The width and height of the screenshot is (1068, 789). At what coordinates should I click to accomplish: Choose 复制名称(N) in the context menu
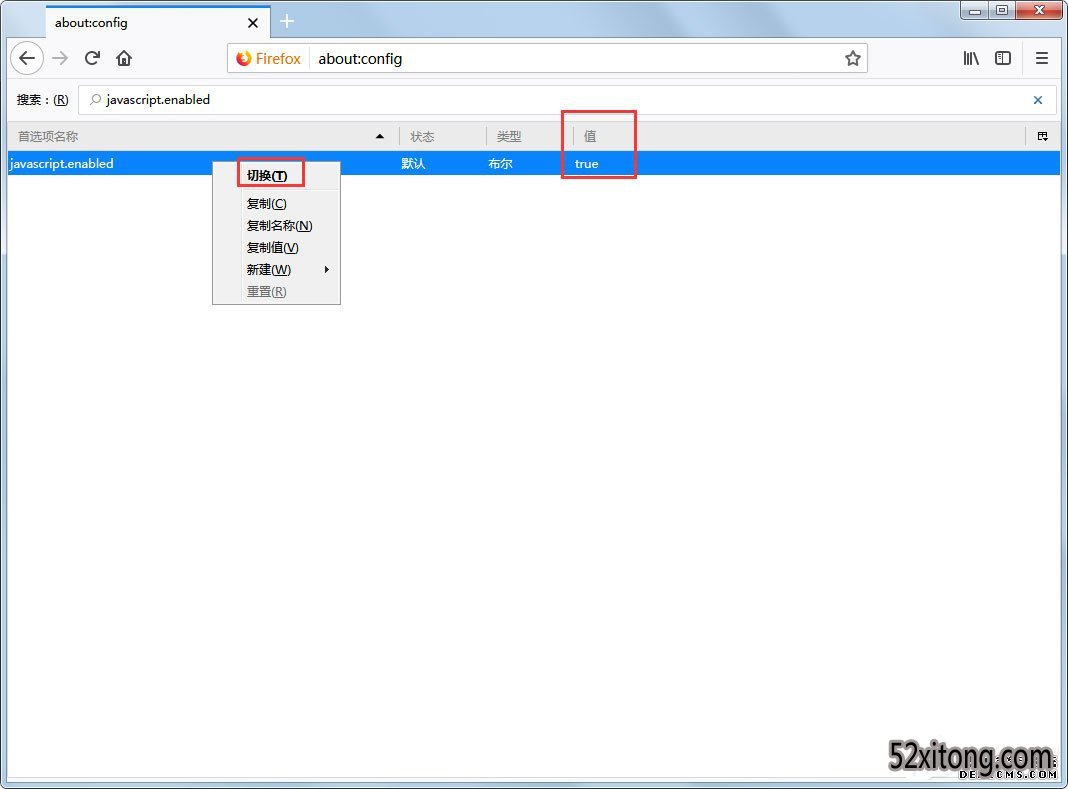click(x=277, y=226)
